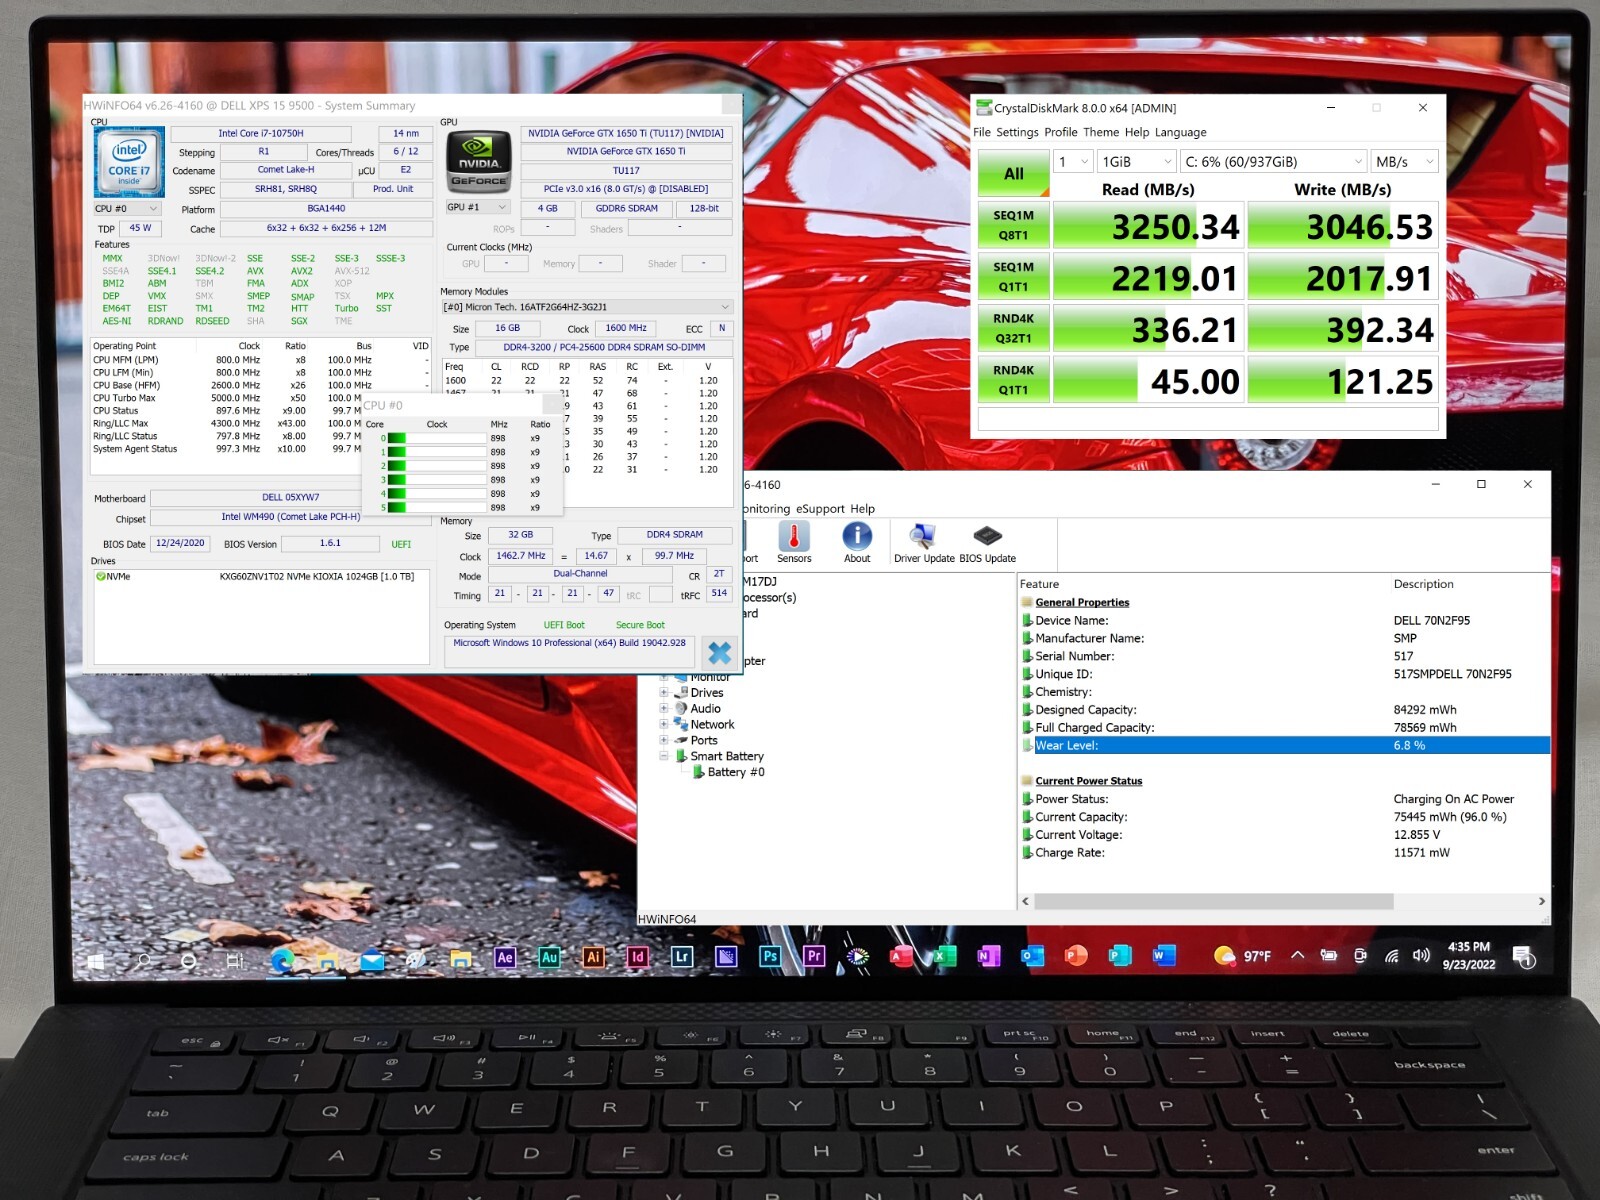The image size is (1600, 1200).
Task: Run all benchmarks with the All button
Action: [1013, 173]
